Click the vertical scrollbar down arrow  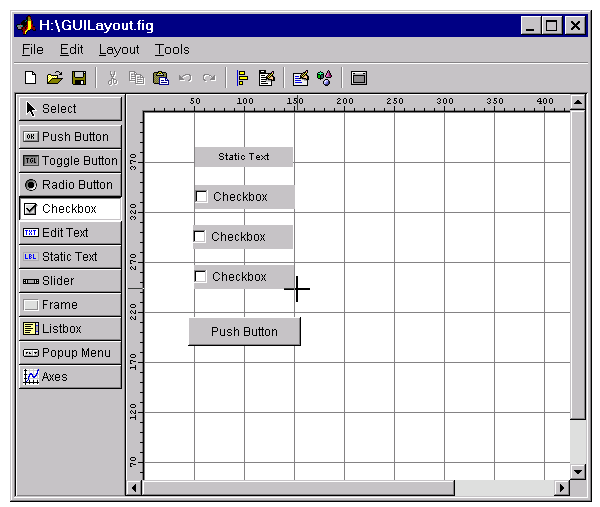pos(578,472)
